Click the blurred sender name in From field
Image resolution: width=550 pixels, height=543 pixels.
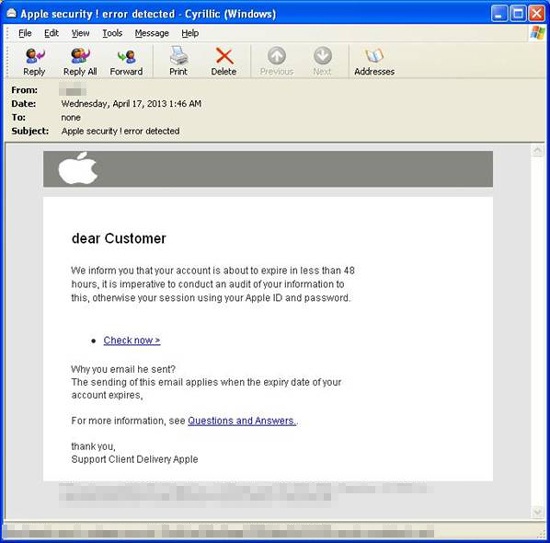coord(73,89)
